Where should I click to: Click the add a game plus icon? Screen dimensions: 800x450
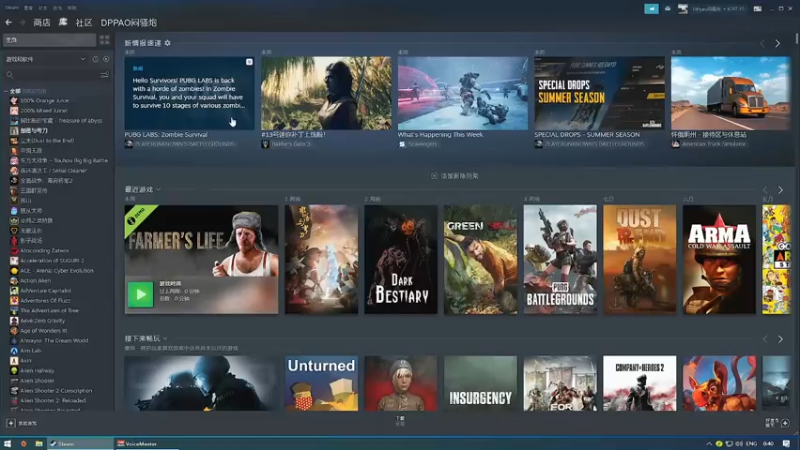(11, 423)
